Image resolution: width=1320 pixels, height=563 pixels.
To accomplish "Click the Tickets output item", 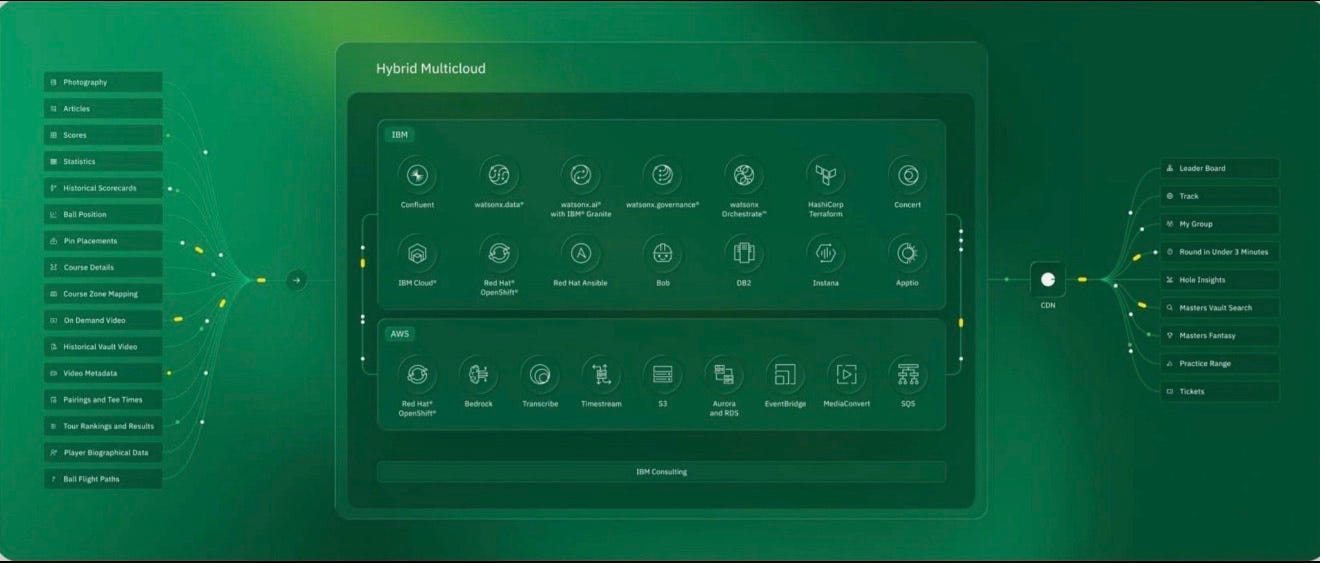I will click(1219, 391).
